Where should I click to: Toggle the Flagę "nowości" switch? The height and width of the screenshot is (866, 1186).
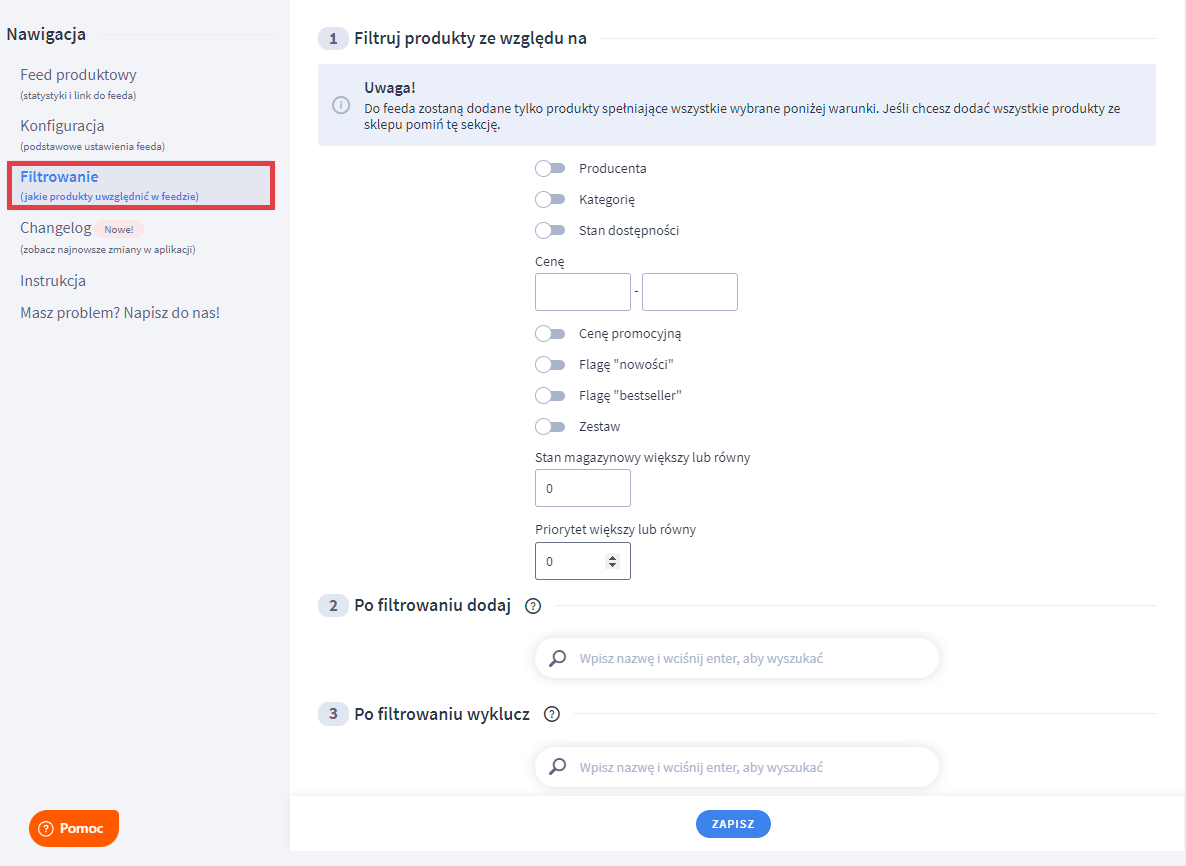pyautogui.click(x=550, y=364)
